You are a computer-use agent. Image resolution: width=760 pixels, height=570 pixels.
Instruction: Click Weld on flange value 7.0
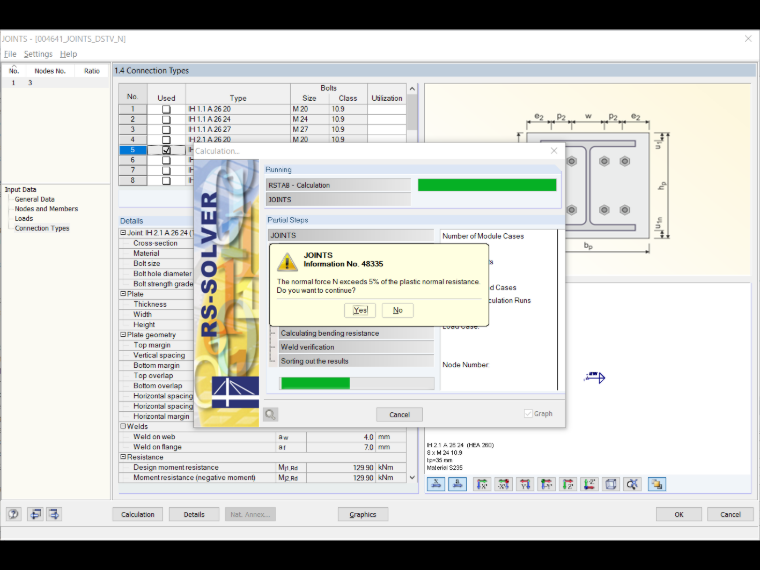pyautogui.click(x=340, y=447)
